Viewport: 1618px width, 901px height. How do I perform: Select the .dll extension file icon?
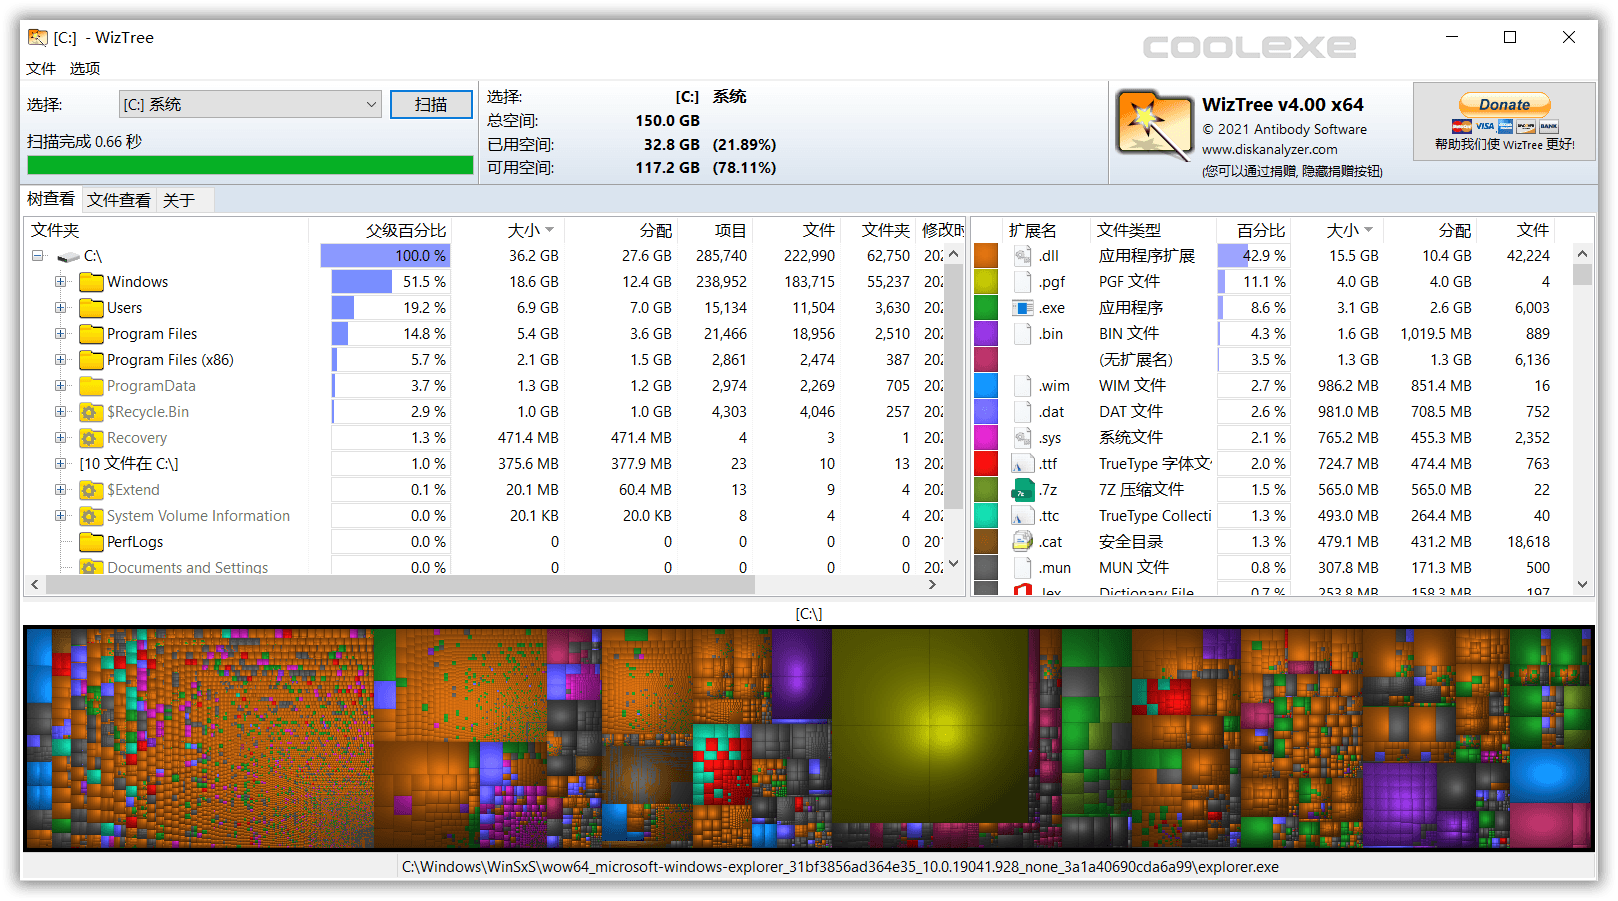pyautogui.click(x=1022, y=255)
